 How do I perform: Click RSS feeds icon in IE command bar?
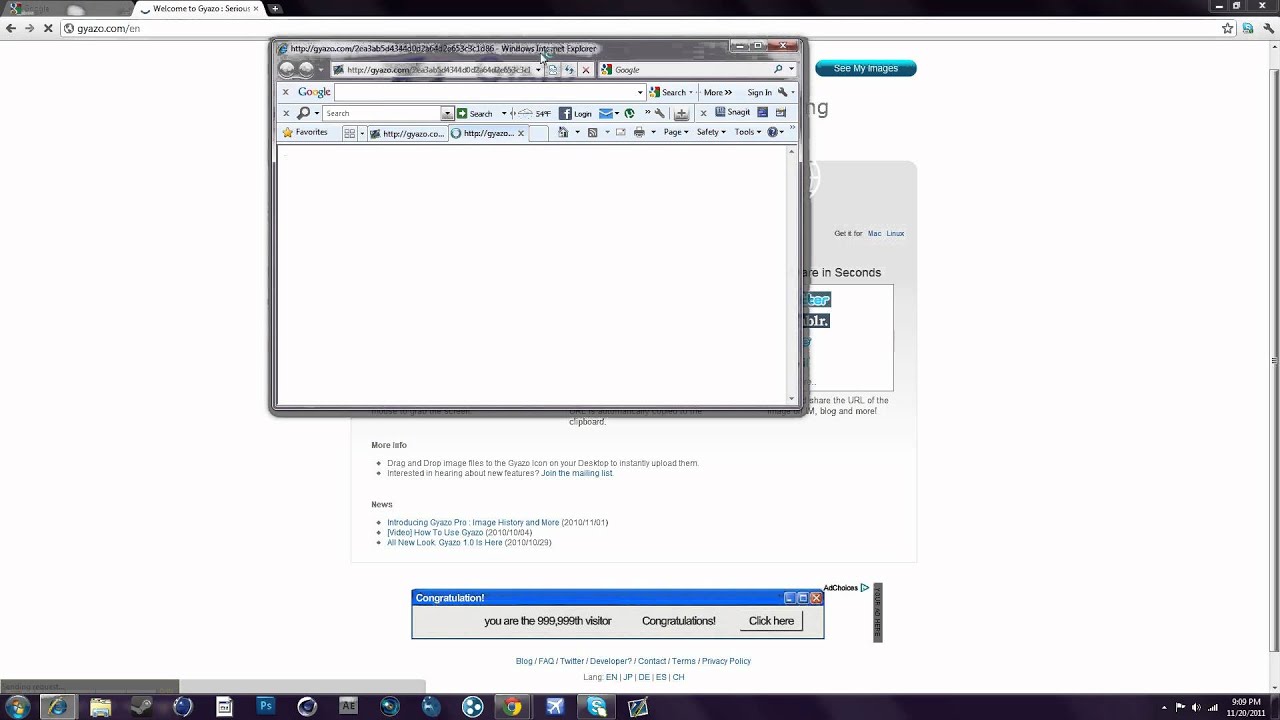[x=592, y=132]
